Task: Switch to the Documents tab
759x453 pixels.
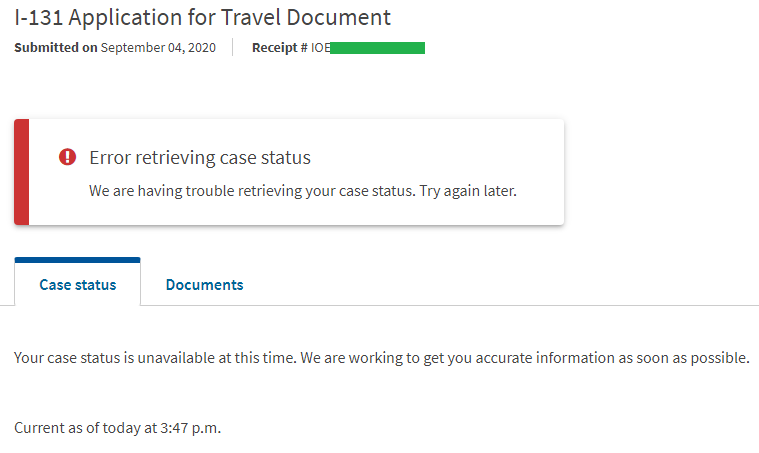Action: (x=204, y=285)
